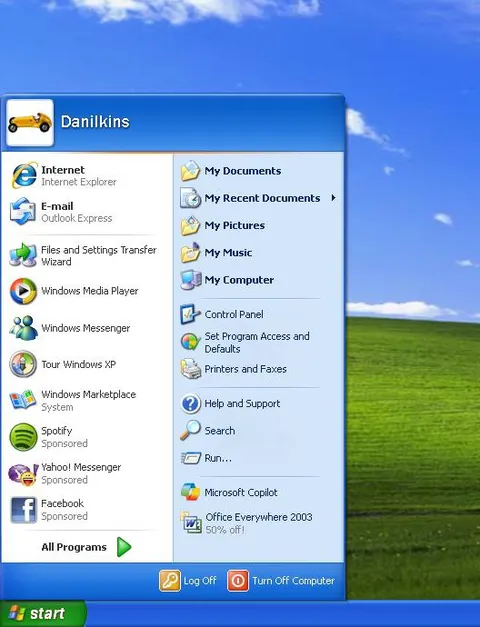
Task: Click the Windows Messenger icon
Action: pyautogui.click(x=23, y=327)
